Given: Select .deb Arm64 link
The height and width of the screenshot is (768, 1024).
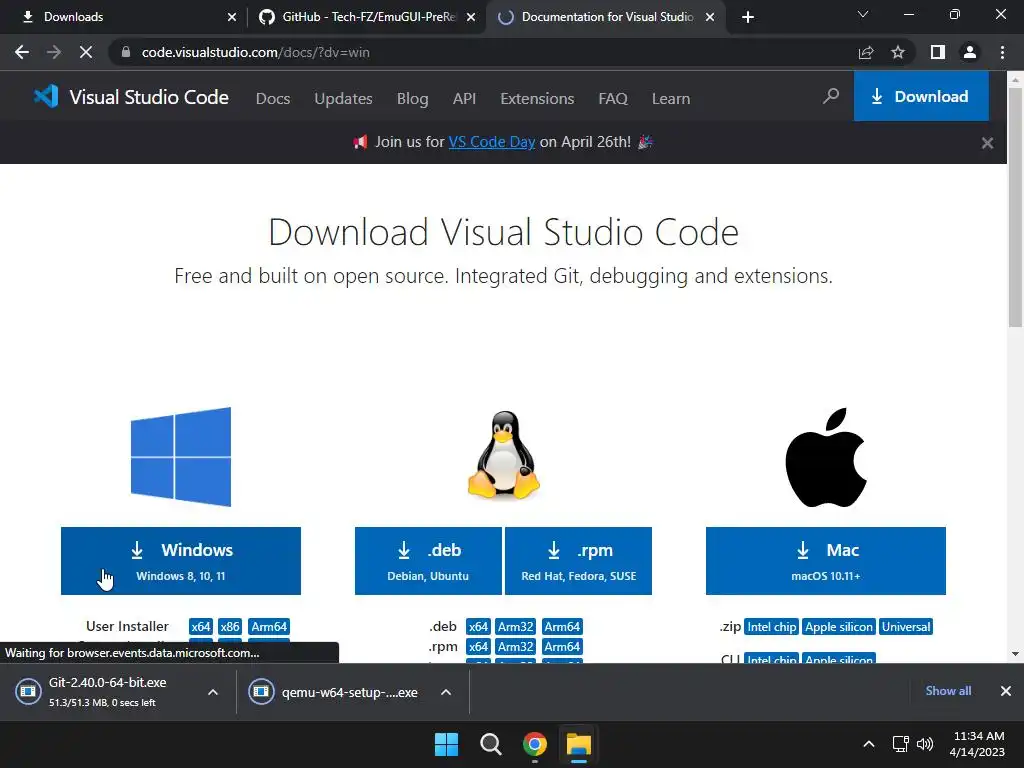Looking at the screenshot, I should click(x=562, y=626).
